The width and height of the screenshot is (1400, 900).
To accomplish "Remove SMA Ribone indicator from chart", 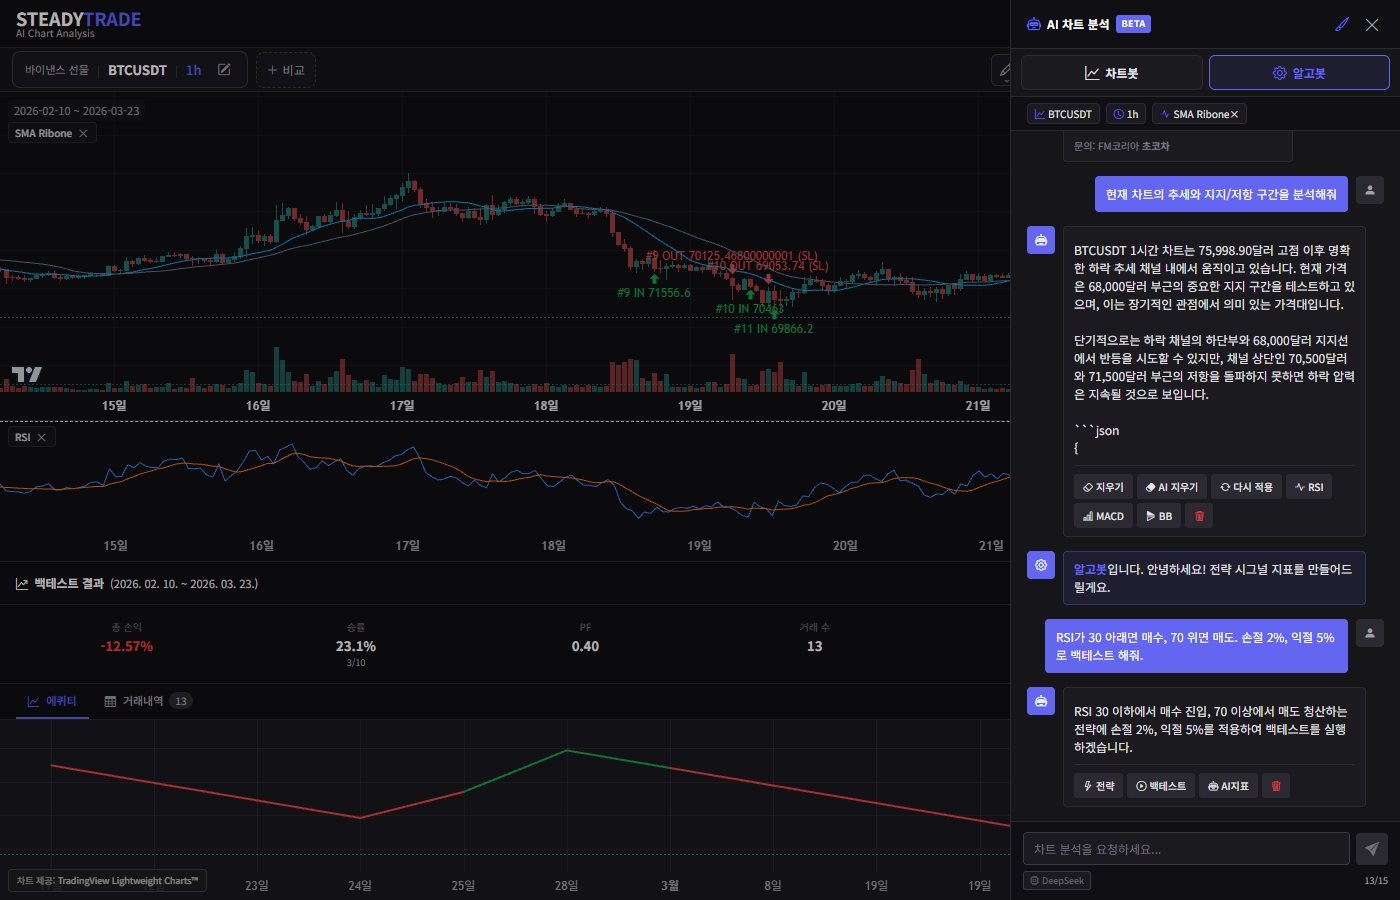I will click(x=83, y=134).
